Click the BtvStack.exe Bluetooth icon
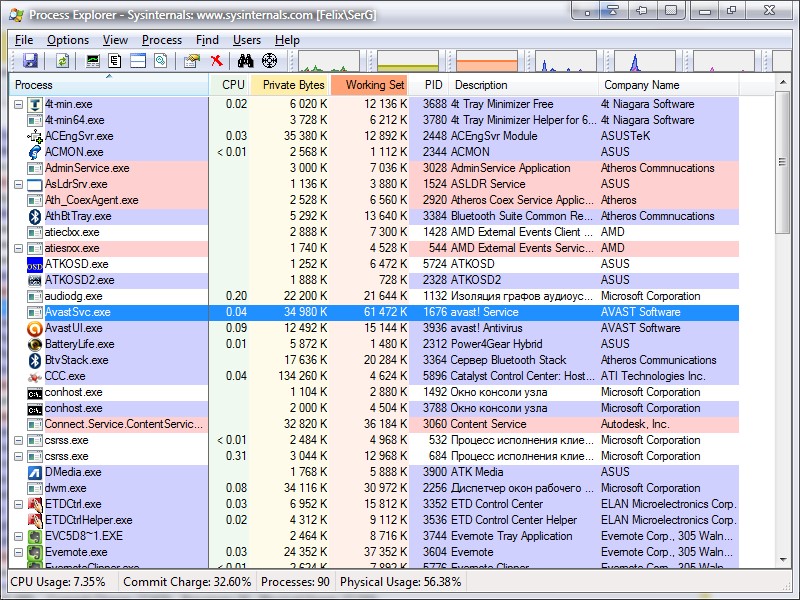 (x=35, y=360)
